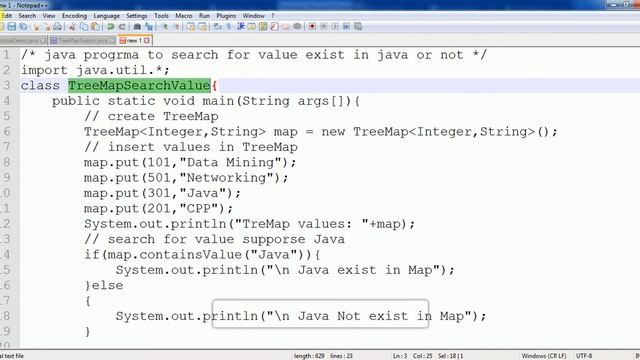Close the TreeMapSearch.java tab with its X
The image size is (640, 360).
click(113, 40)
